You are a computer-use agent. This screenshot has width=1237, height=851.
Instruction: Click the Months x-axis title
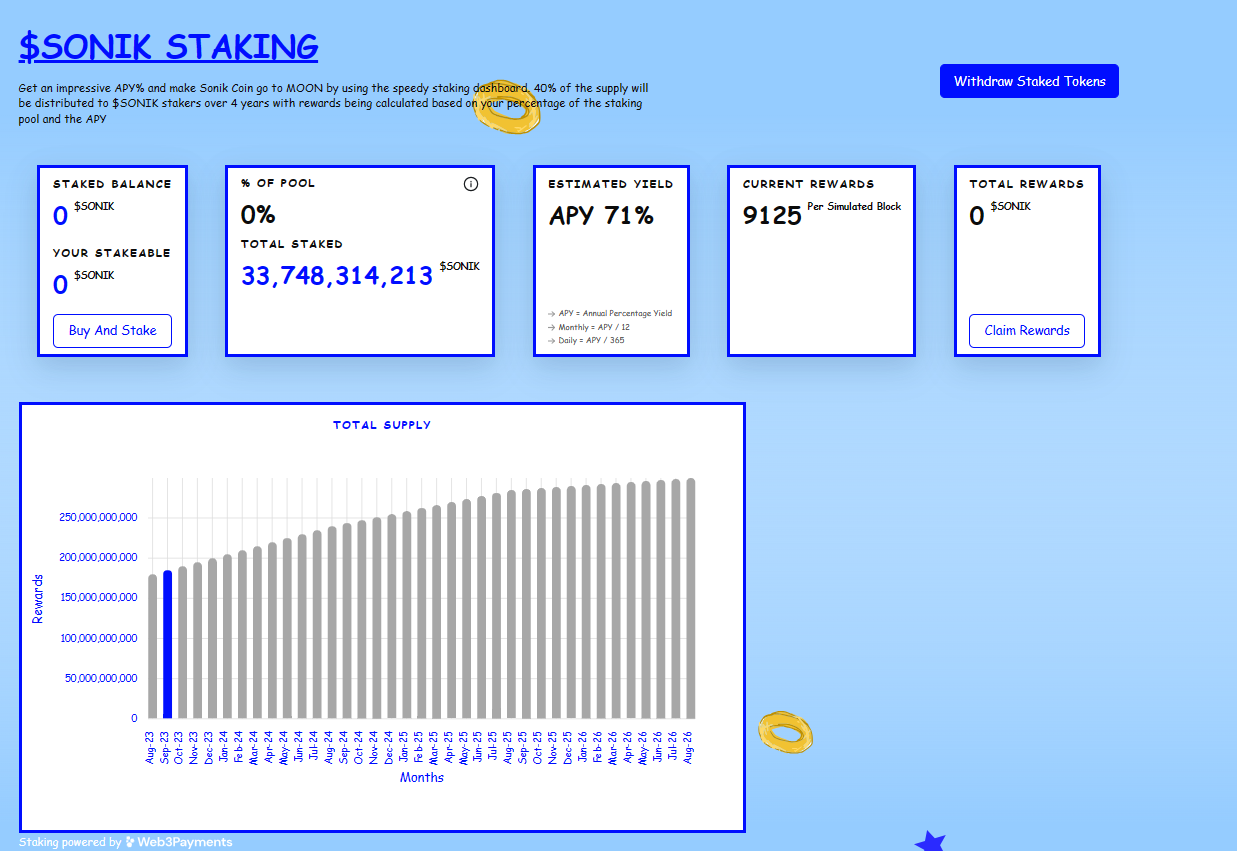coord(422,777)
